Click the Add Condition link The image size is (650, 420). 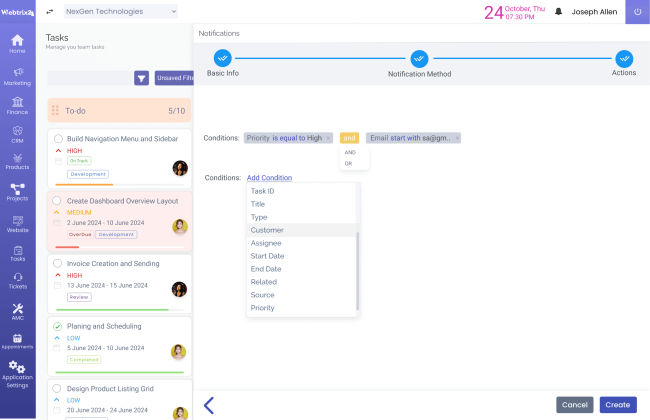pos(269,177)
